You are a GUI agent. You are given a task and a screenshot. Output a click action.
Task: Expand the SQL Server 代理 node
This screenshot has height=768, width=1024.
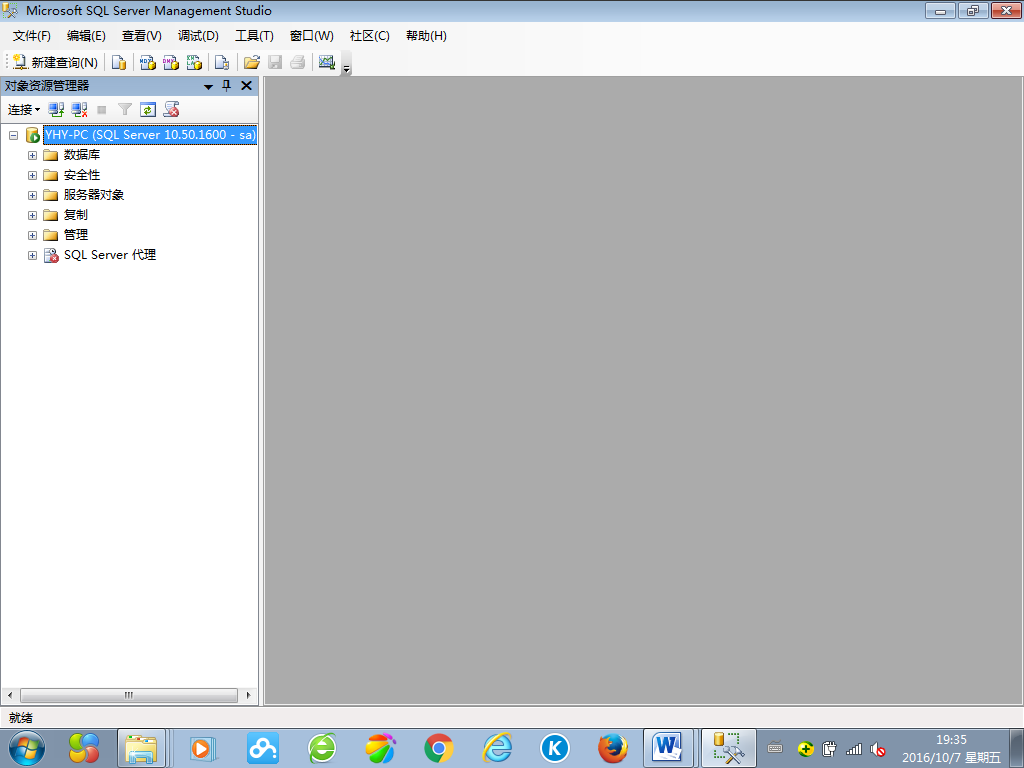pyautogui.click(x=32, y=255)
